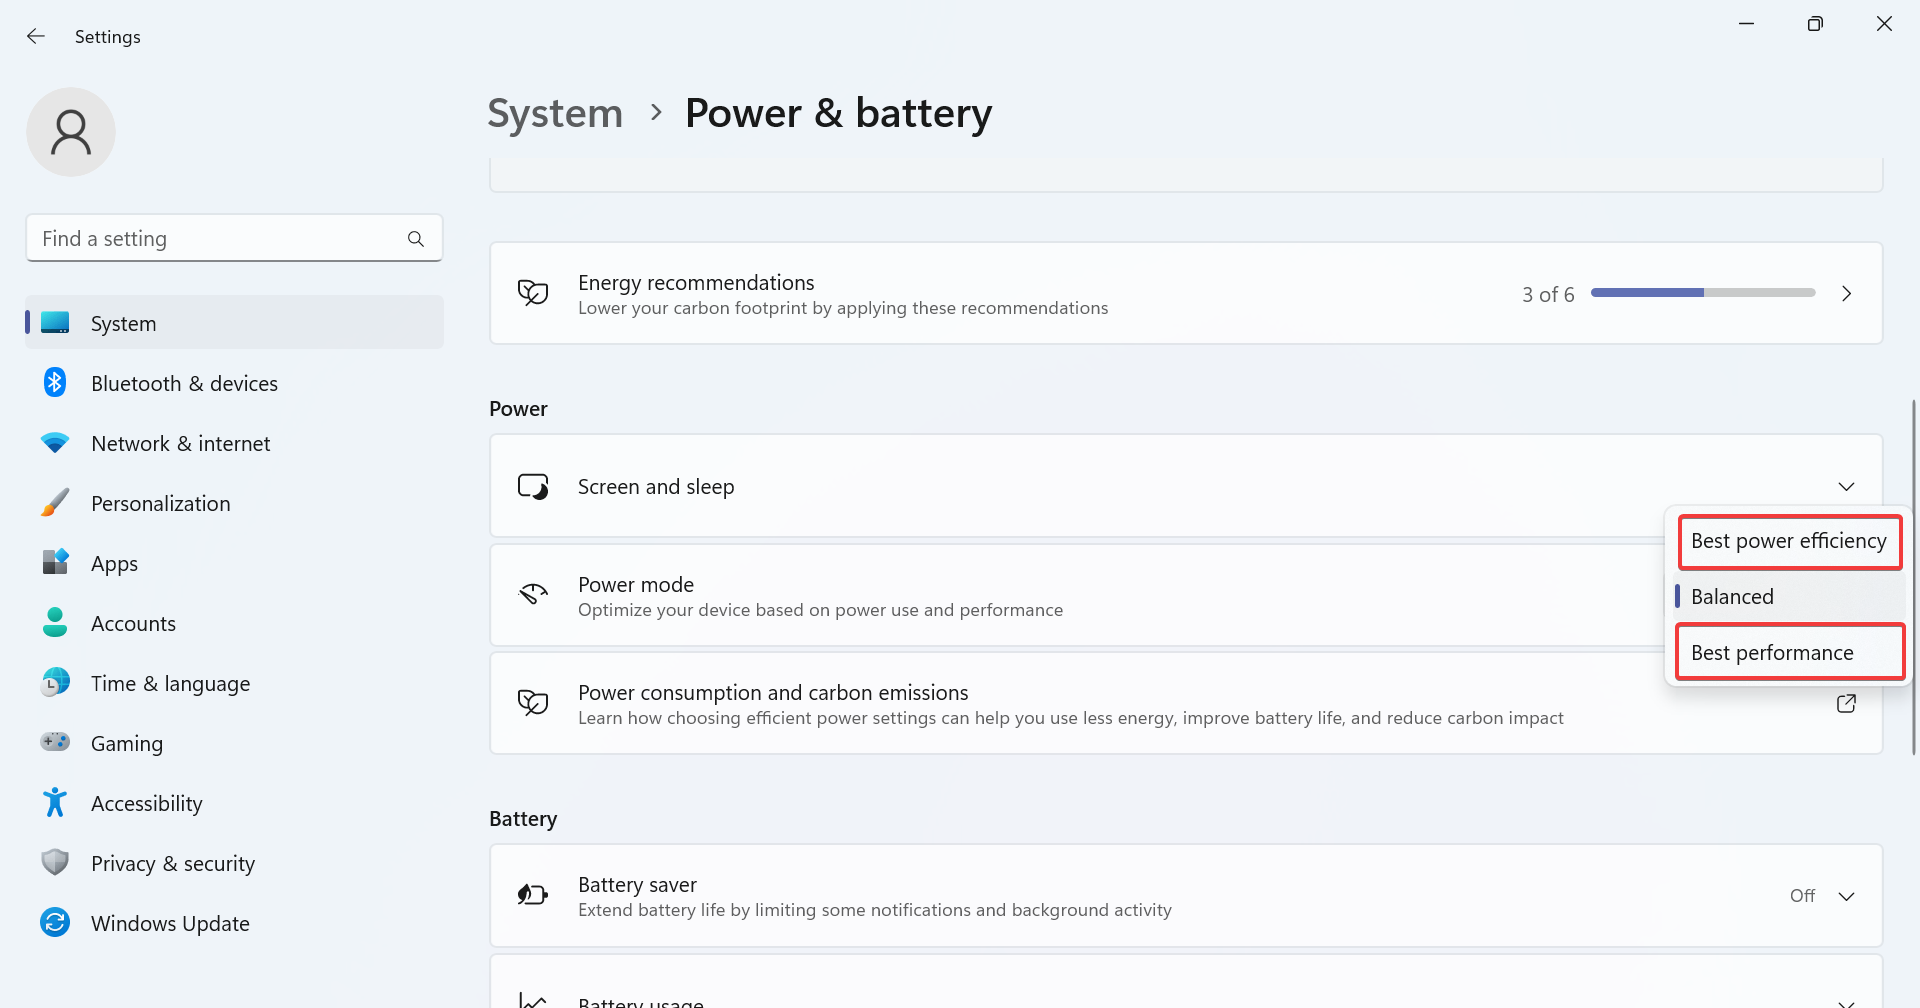Open Accounts settings
1920x1008 pixels.
tap(234, 623)
